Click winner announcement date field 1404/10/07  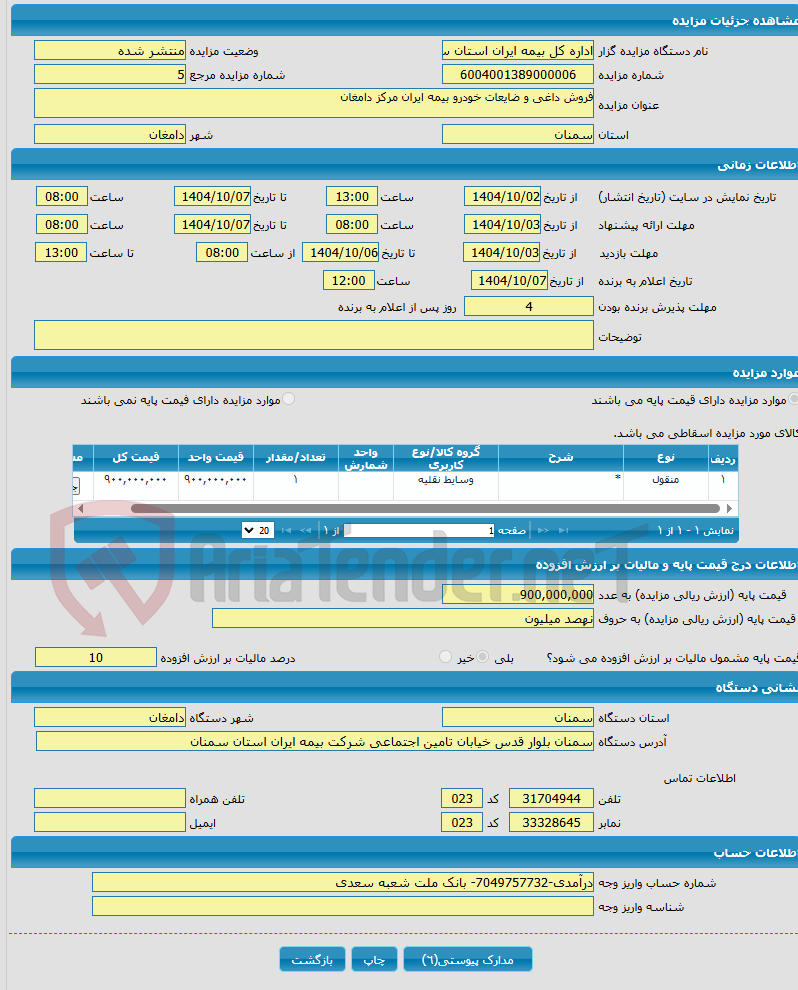[509, 280]
